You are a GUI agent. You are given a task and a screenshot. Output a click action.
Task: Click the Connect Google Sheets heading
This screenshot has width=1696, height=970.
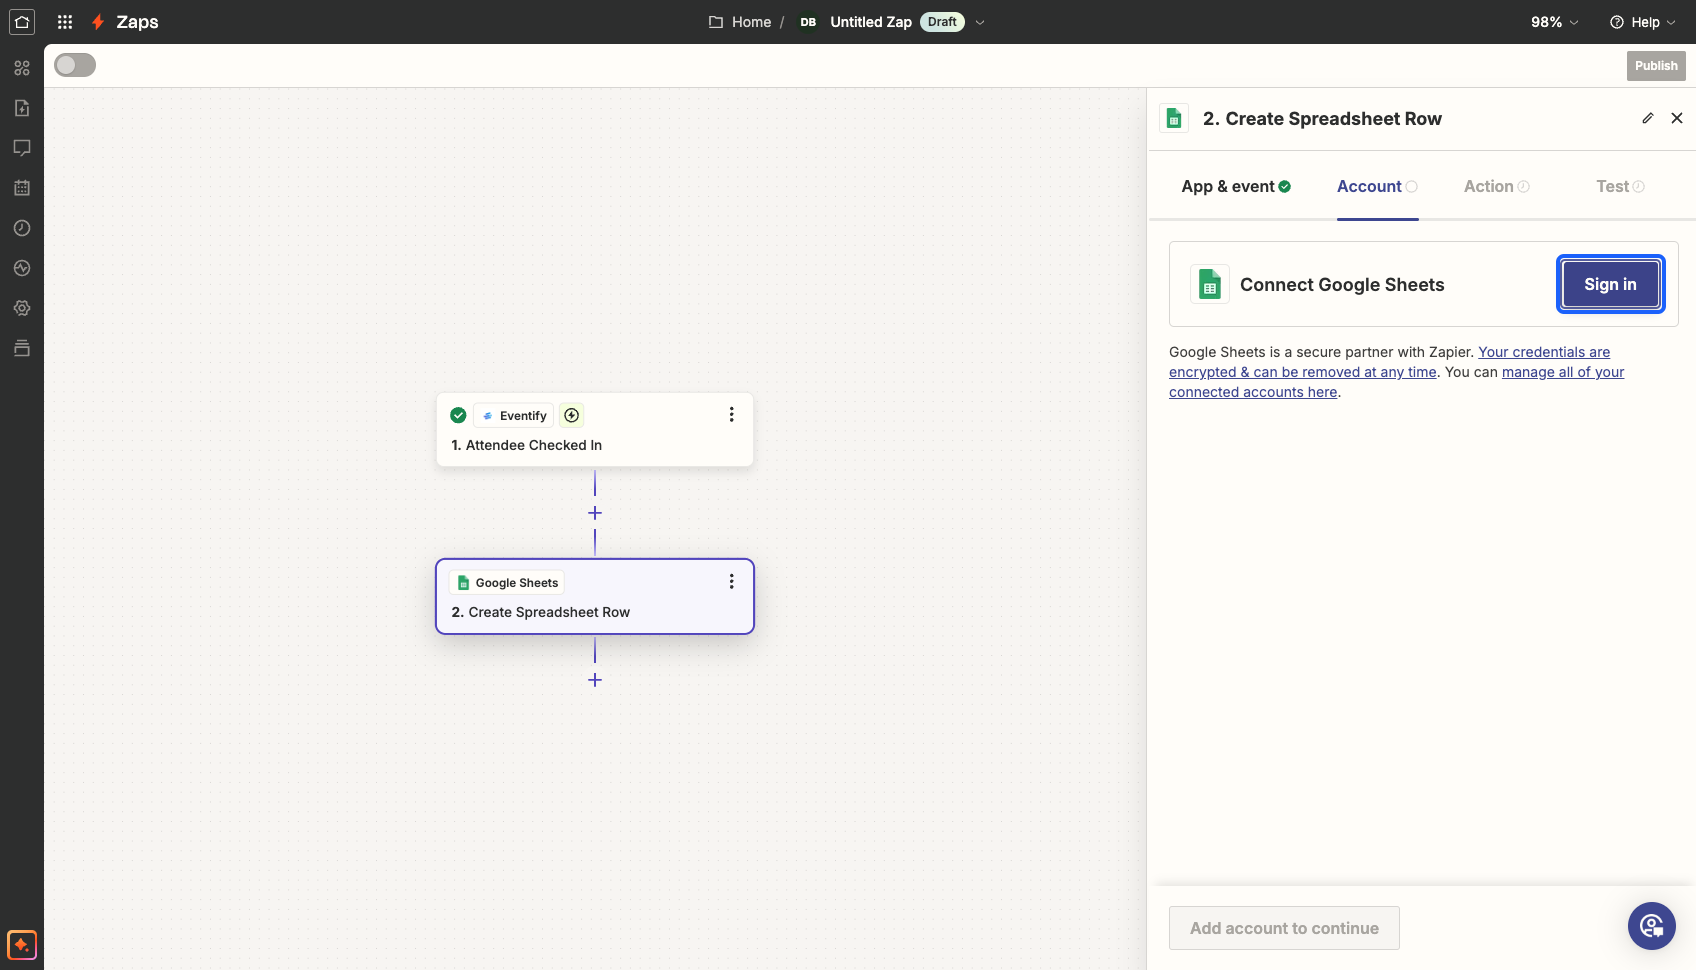tap(1342, 285)
